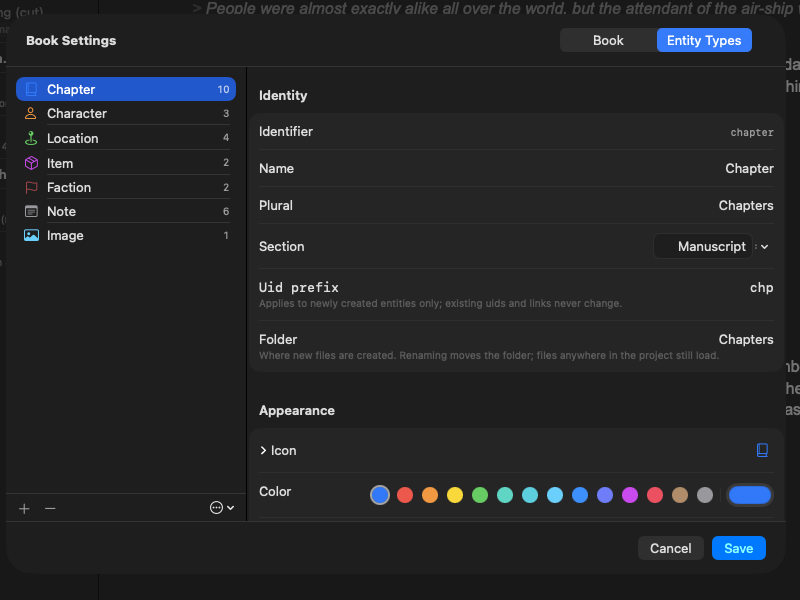Click the Character person icon

[x=31, y=113]
